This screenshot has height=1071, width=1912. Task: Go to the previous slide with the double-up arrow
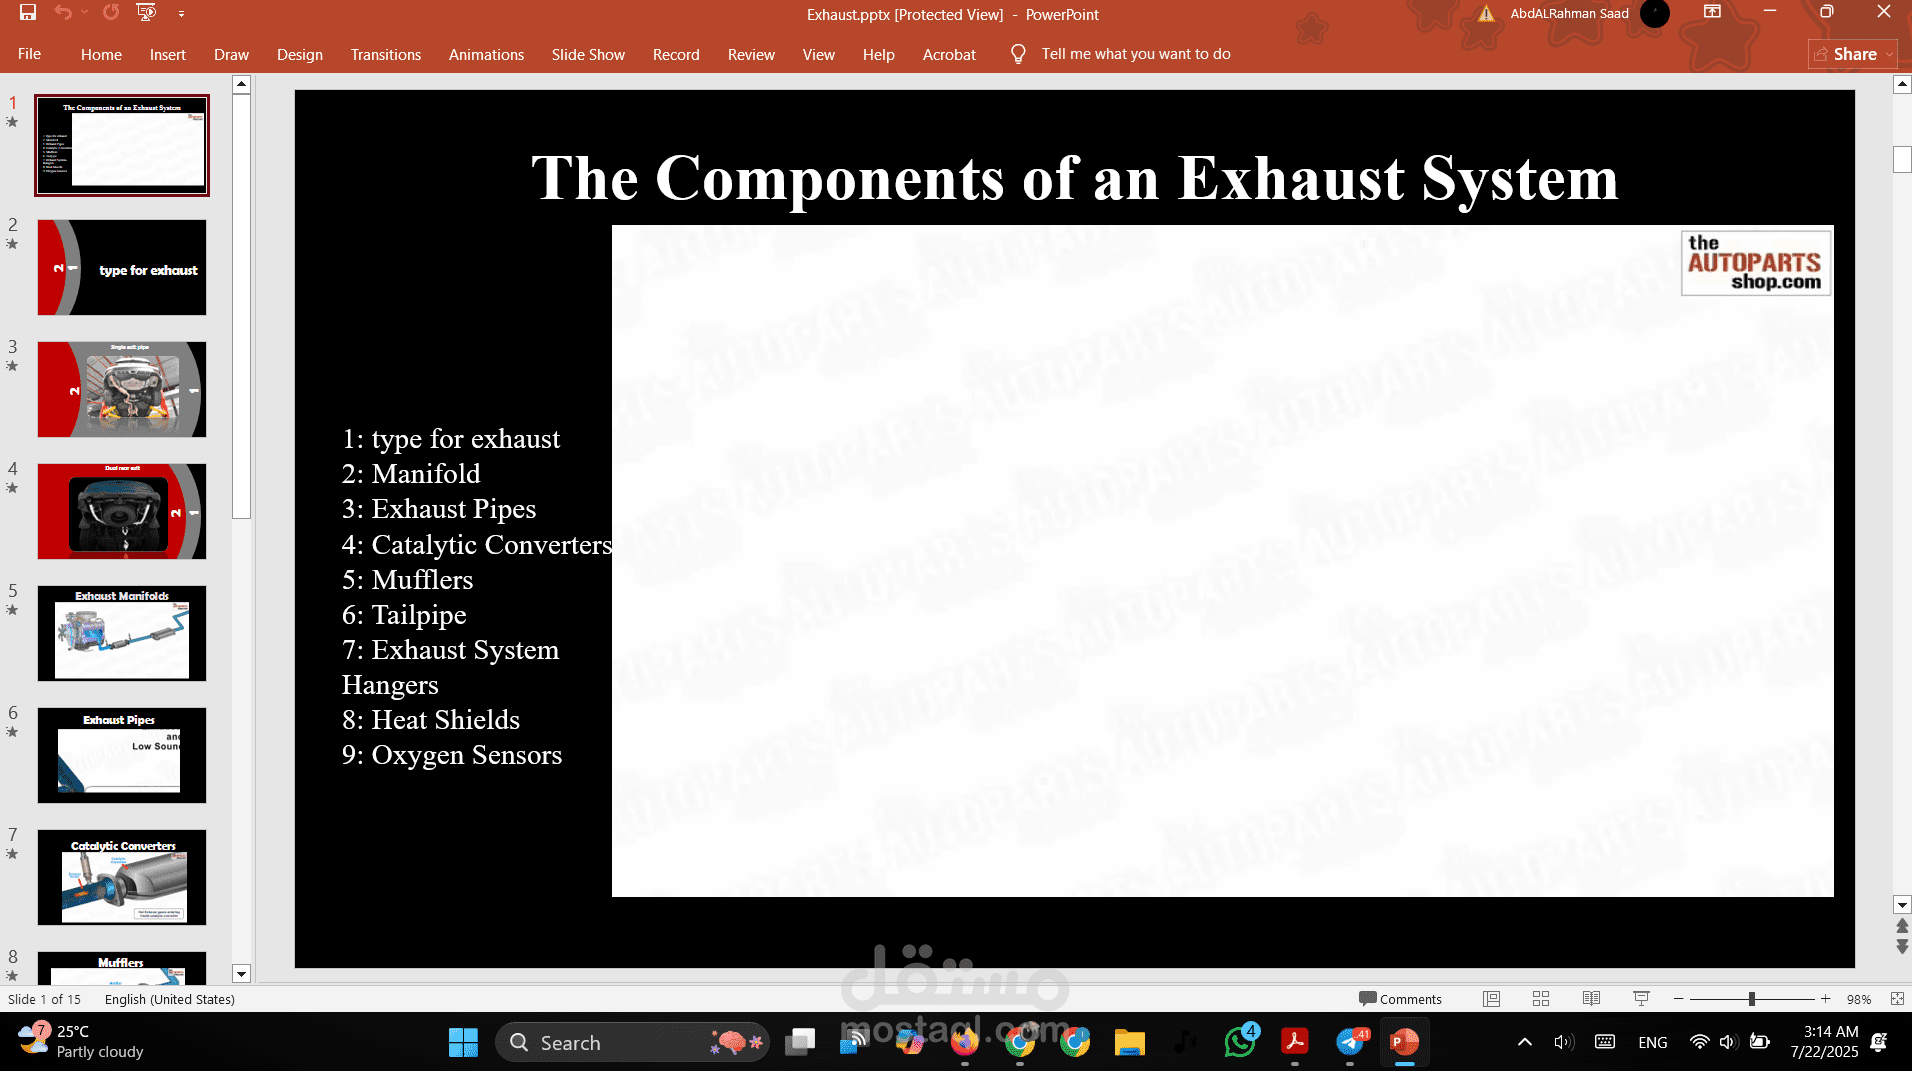(x=1902, y=926)
